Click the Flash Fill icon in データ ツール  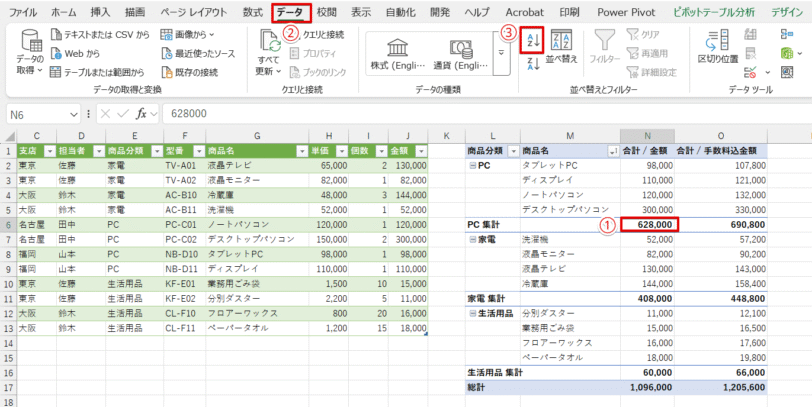pyautogui.click(x=750, y=35)
